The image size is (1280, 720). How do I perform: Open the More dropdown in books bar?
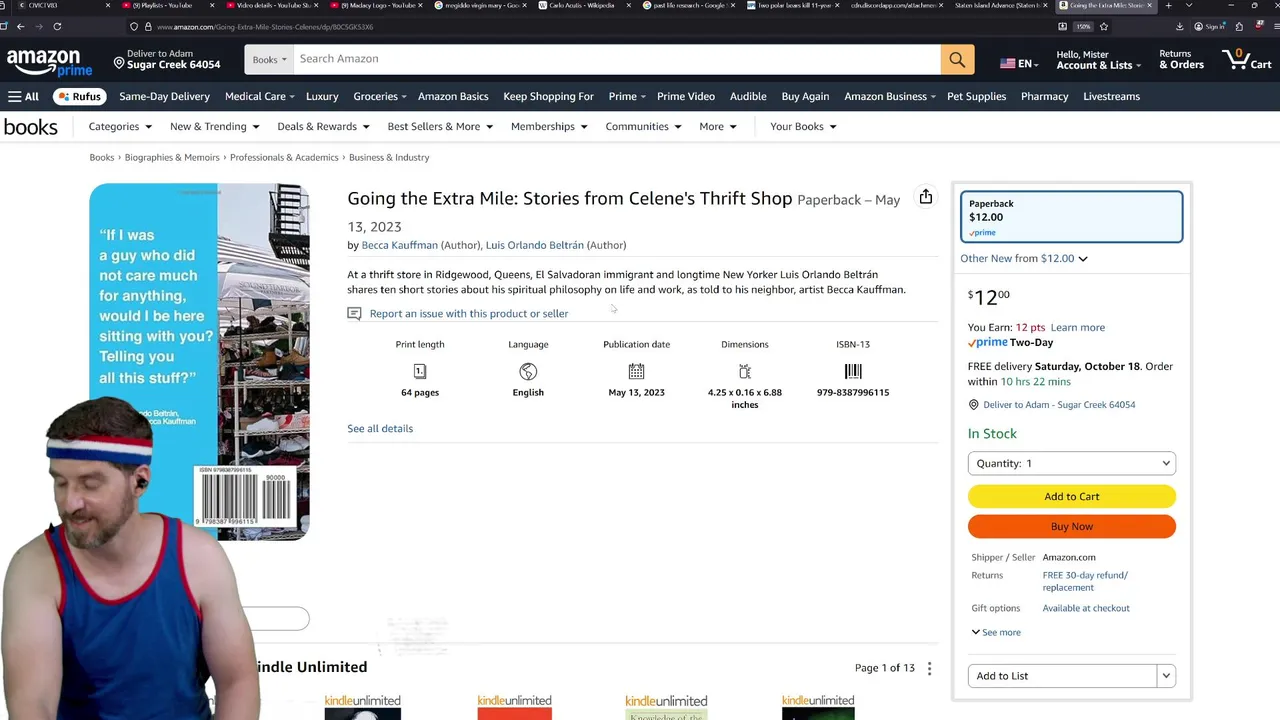[718, 127]
